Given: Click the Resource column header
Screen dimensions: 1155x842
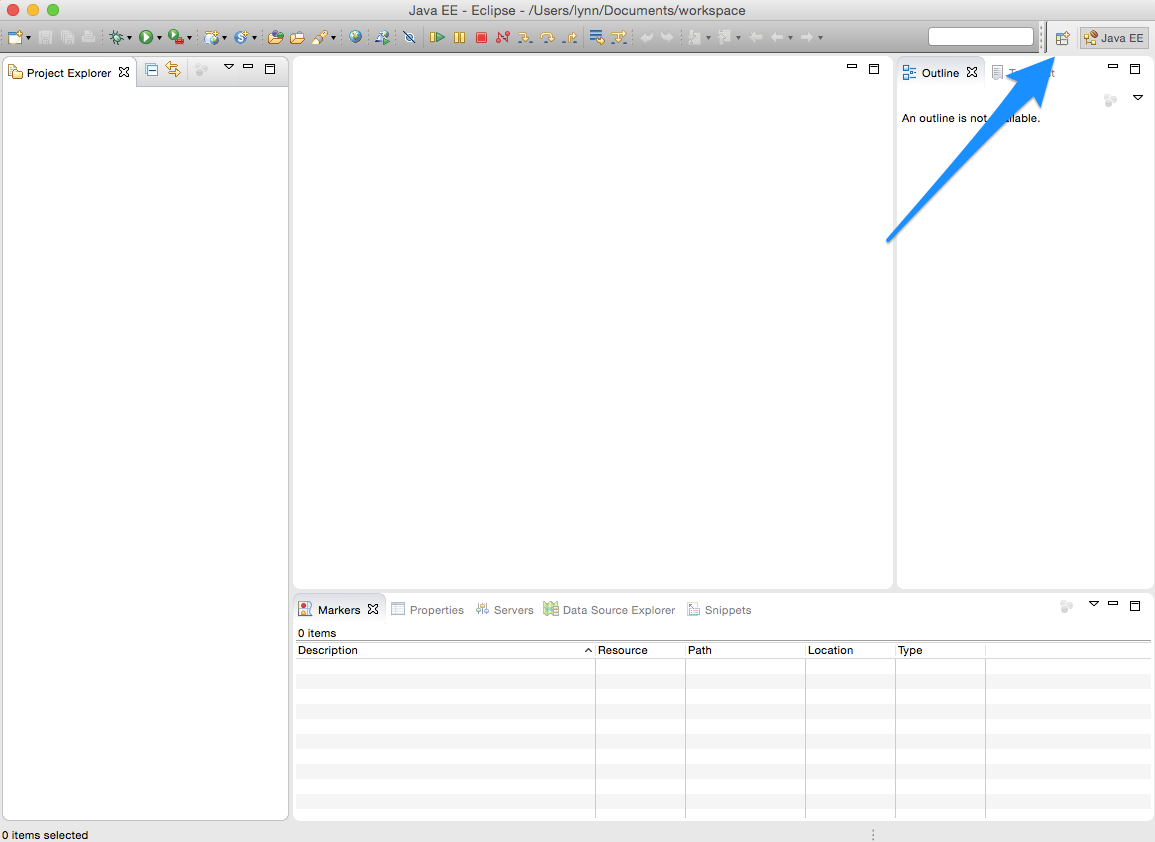Looking at the screenshot, I should (640, 650).
